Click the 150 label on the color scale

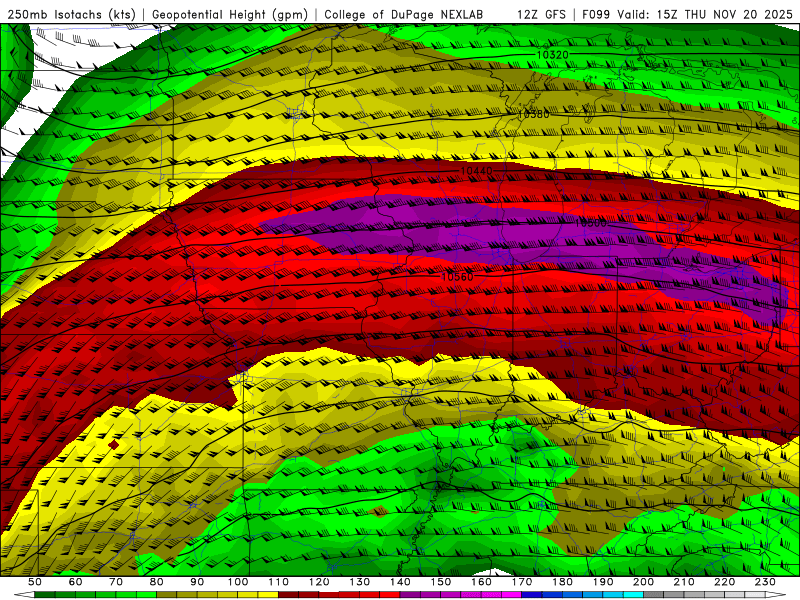[x=441, y=582]
